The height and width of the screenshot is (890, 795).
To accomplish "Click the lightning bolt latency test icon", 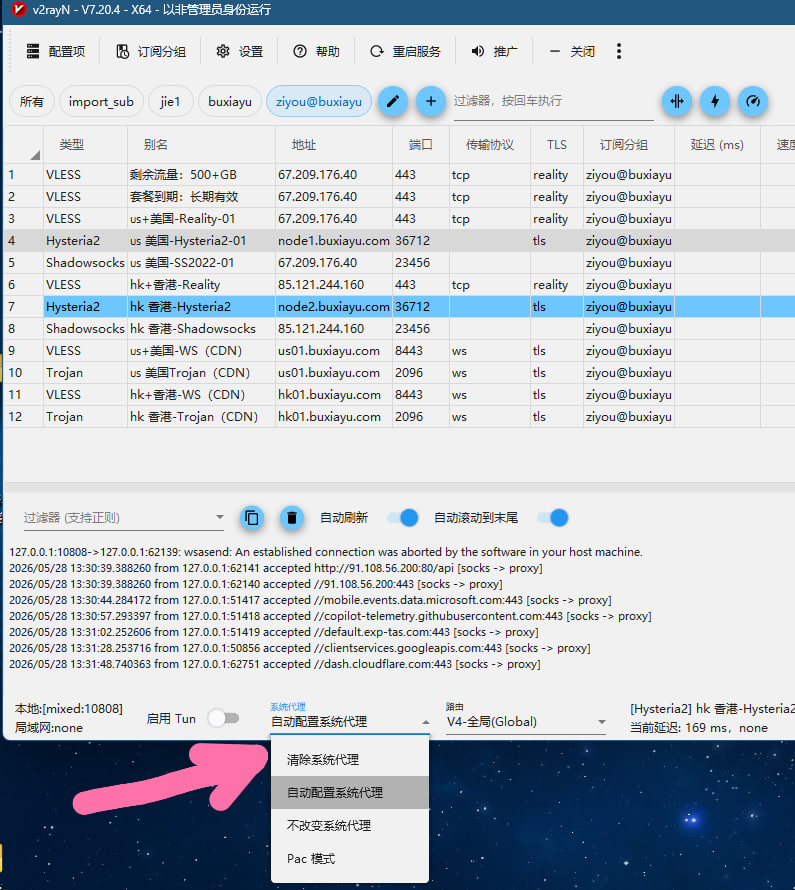I will (x=715, y=102).
